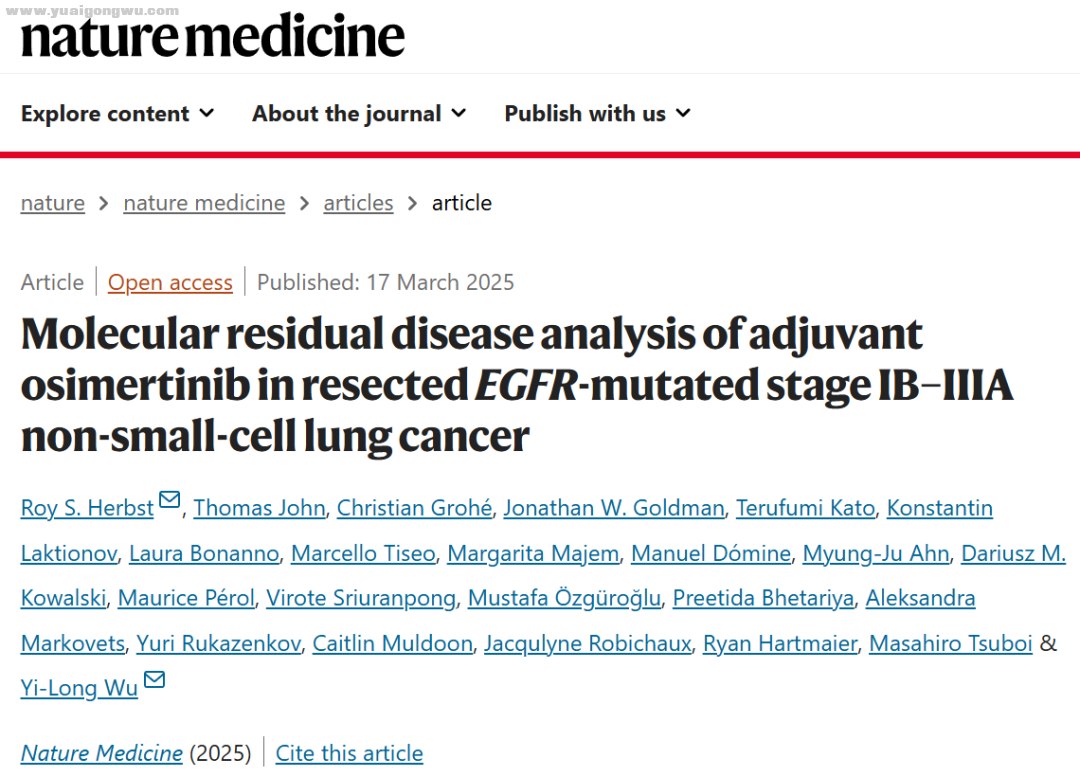Click the Nature Medicine journal link
The height and width of the screenshot is (777, 1080).
[102, 753]
